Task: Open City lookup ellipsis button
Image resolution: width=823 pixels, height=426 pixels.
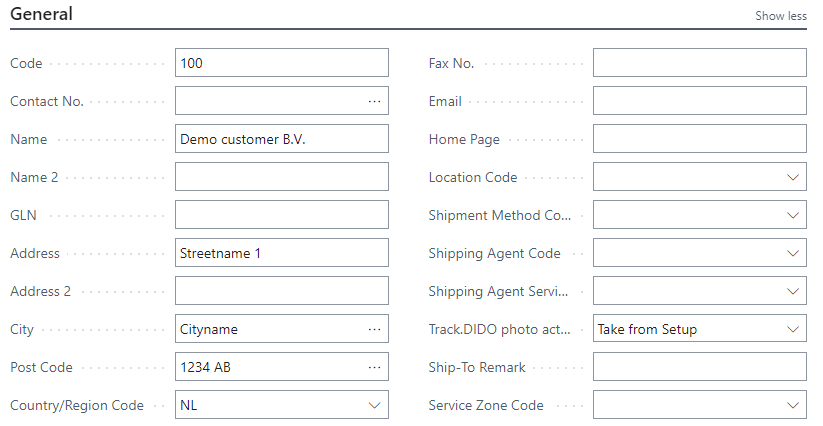Action: pyautogui.click(x=374, y=329)
